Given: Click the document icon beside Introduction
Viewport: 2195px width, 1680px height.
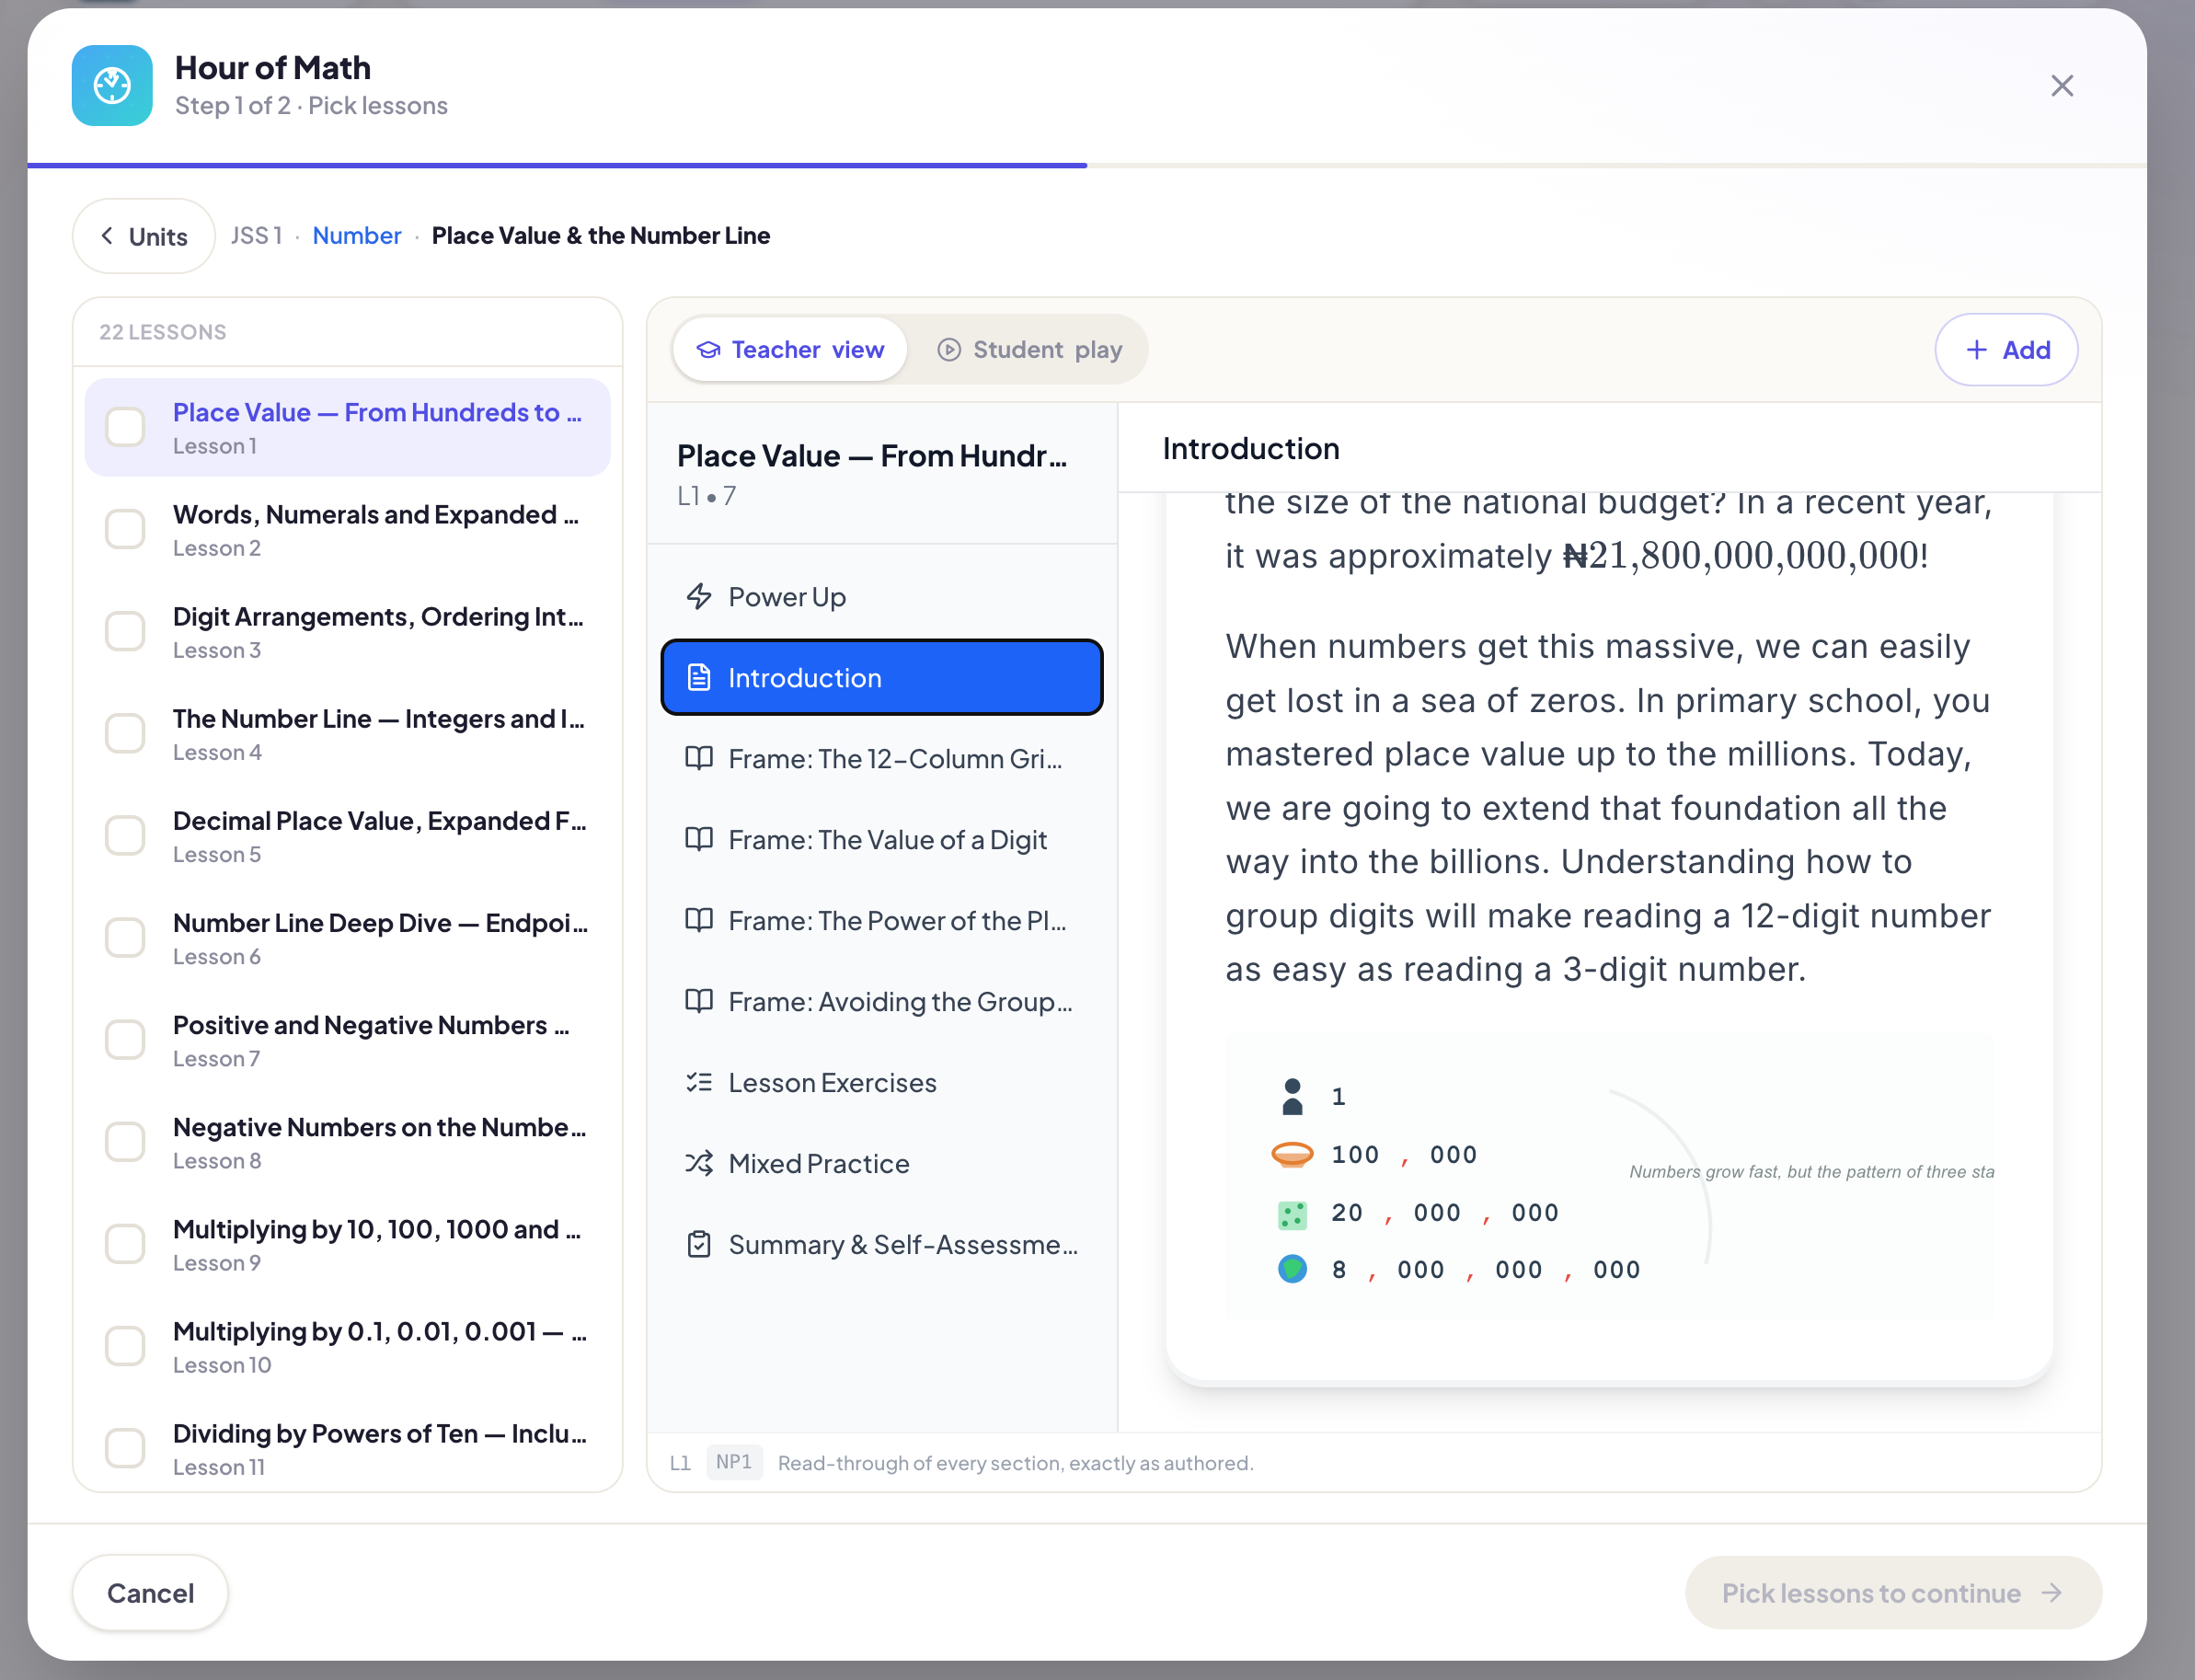Looking at the screenshot, I should point(699,678).
